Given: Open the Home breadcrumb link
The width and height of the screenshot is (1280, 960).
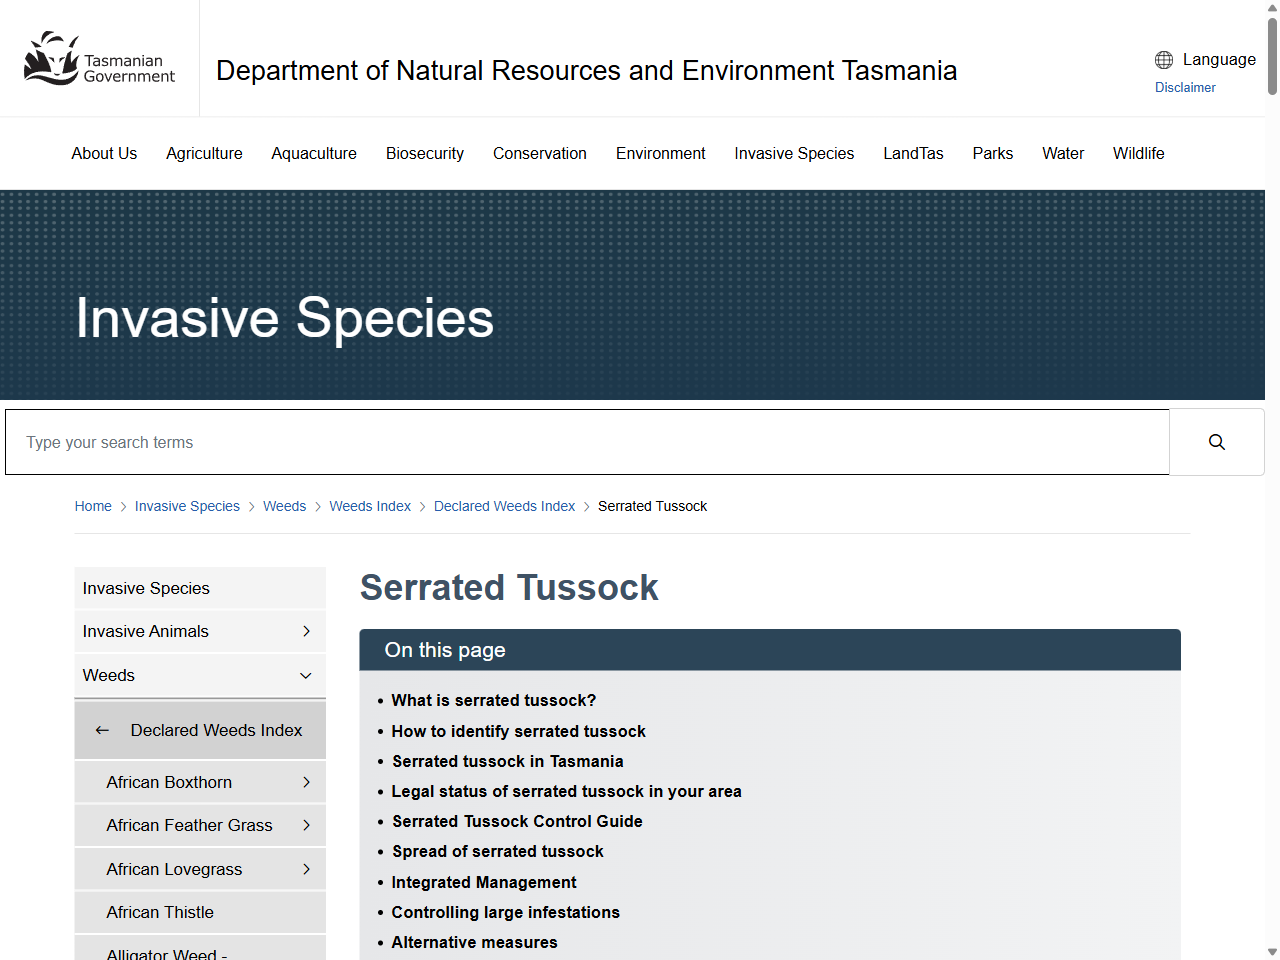Looking at the screenshot, I should pos(93,506).
